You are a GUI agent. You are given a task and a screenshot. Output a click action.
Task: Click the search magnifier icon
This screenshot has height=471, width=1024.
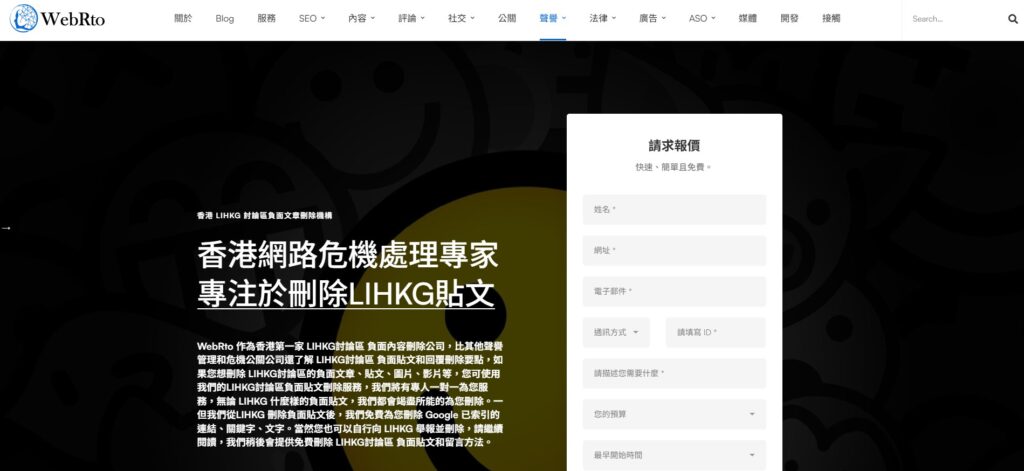[1013, 19]
